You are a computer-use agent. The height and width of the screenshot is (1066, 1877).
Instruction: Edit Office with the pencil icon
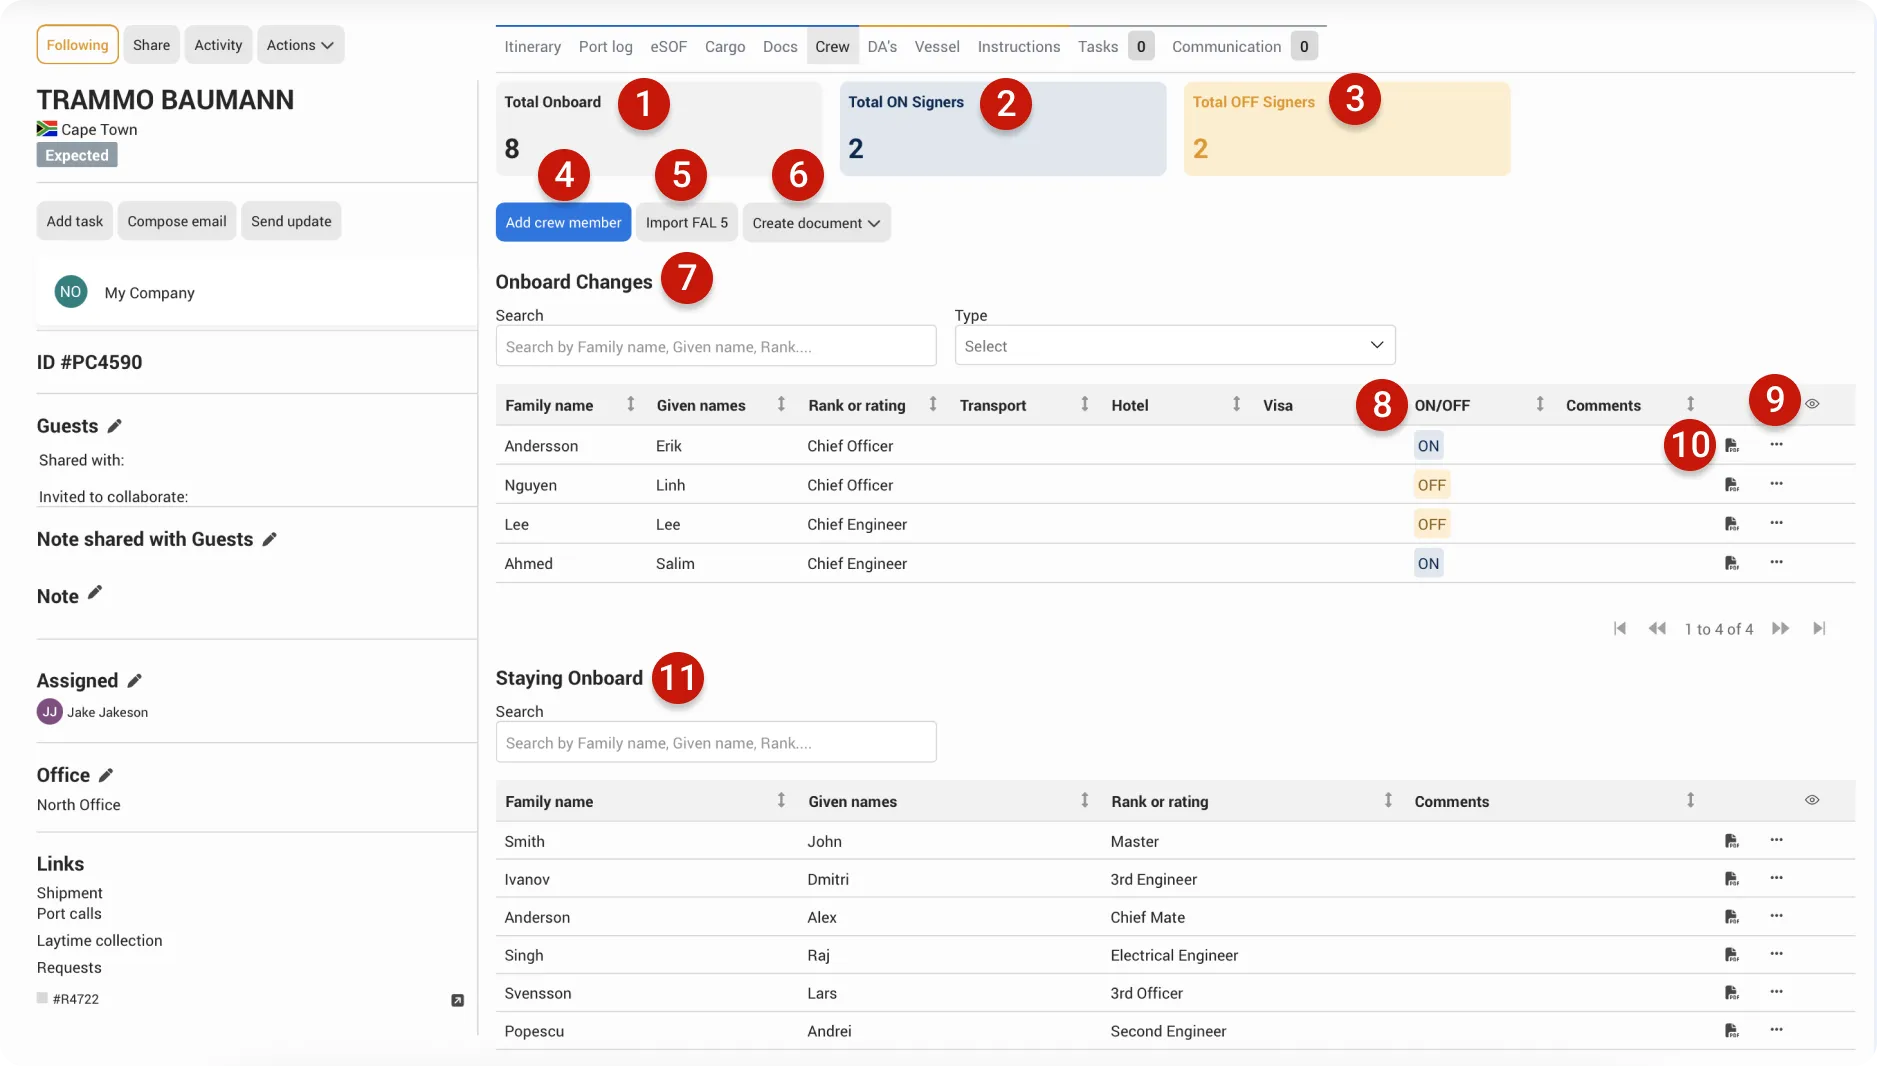106,775
